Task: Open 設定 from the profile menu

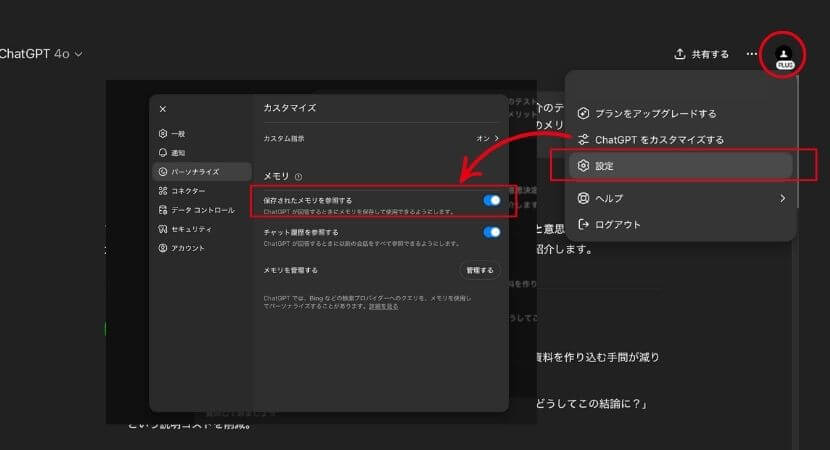Action: click(680, 166)
